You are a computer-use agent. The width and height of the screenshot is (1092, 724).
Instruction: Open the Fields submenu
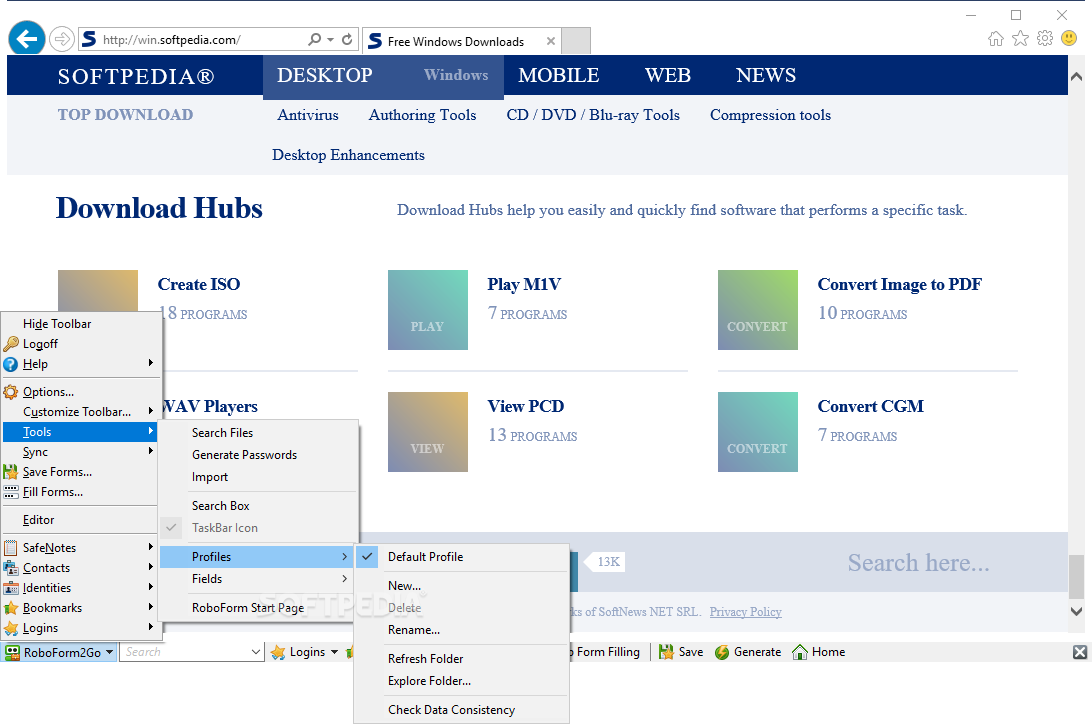[x=258, y=579]
